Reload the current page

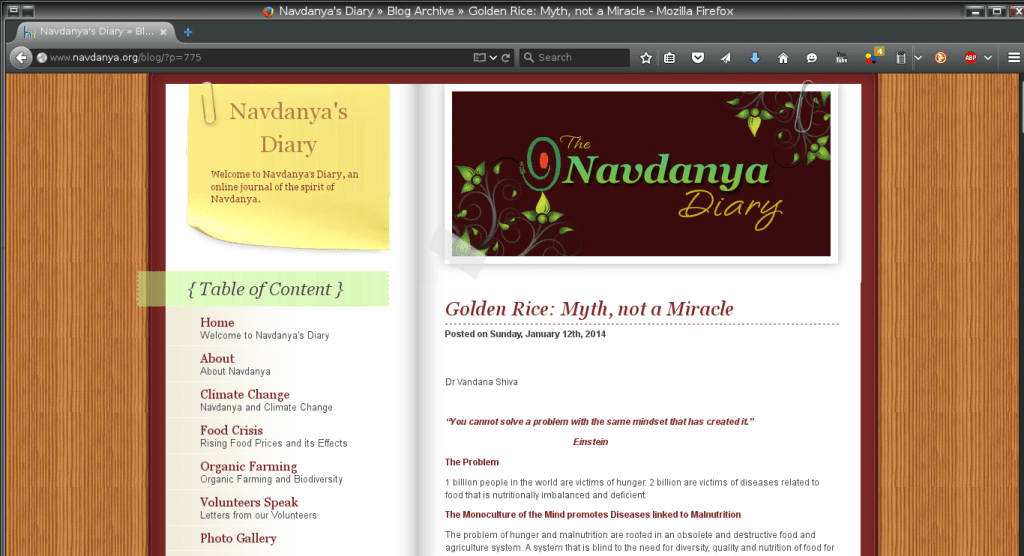506,58
